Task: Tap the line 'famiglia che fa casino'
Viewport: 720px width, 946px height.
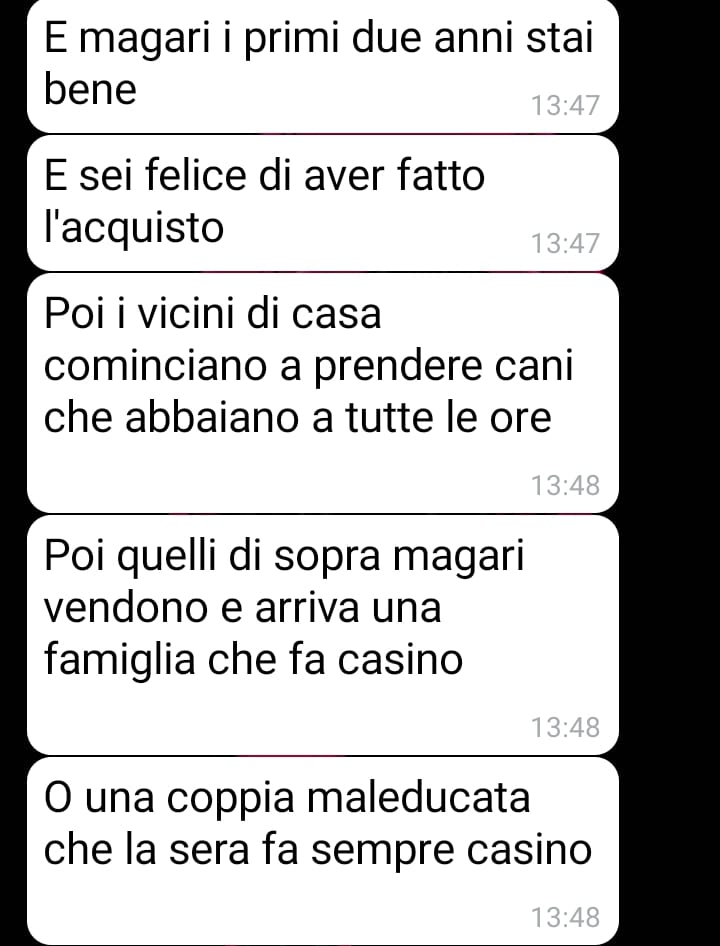Action: tap(253, 660)
